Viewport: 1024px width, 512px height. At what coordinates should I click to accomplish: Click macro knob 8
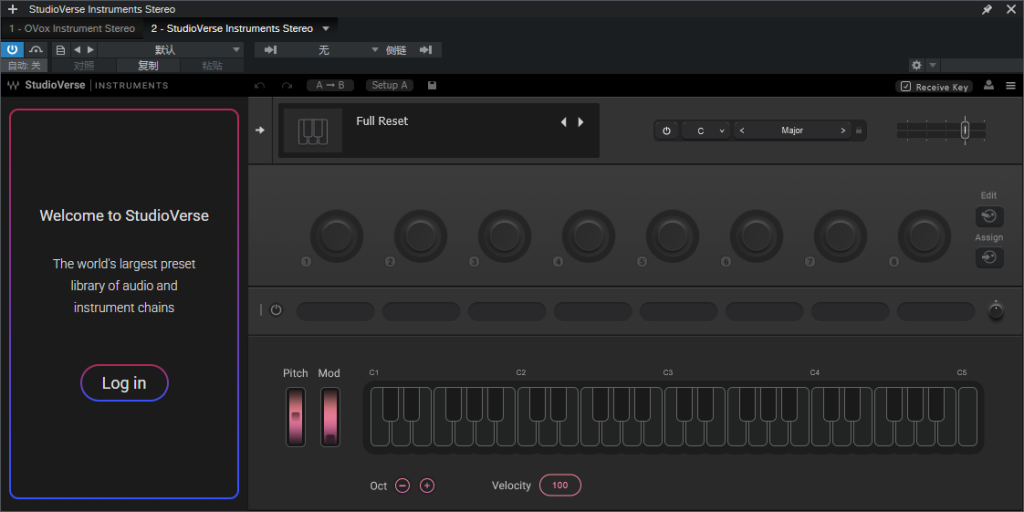(923, 236)
